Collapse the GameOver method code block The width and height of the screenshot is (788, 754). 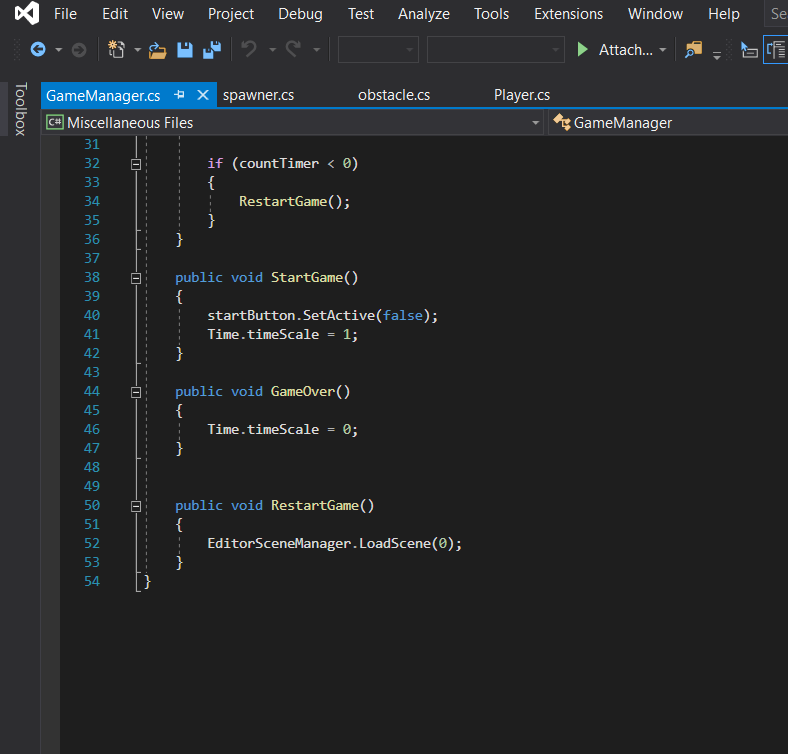136,392
